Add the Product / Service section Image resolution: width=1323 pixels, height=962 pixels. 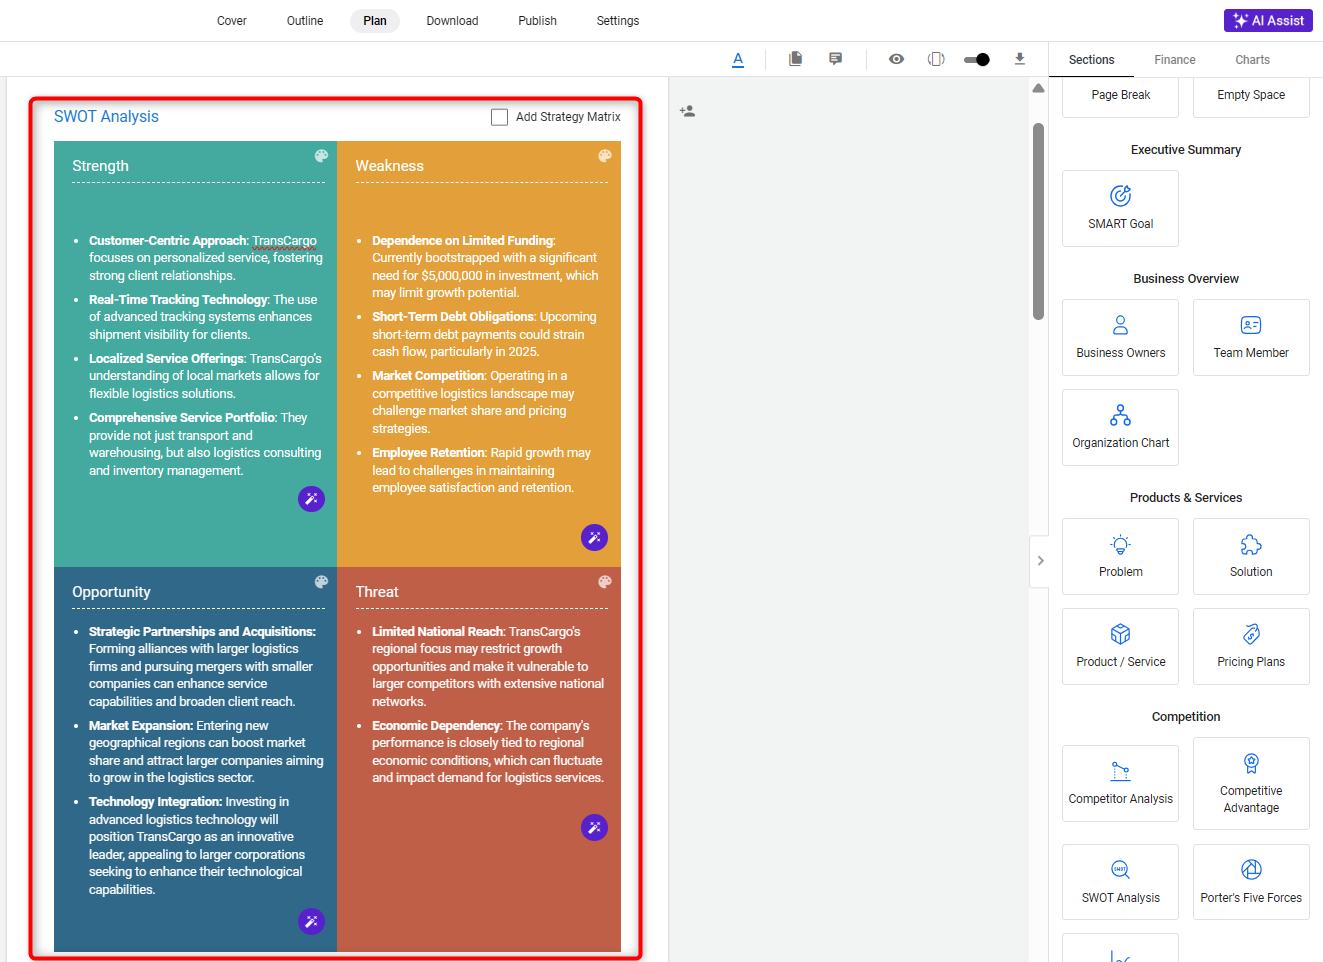point(1120,646)
